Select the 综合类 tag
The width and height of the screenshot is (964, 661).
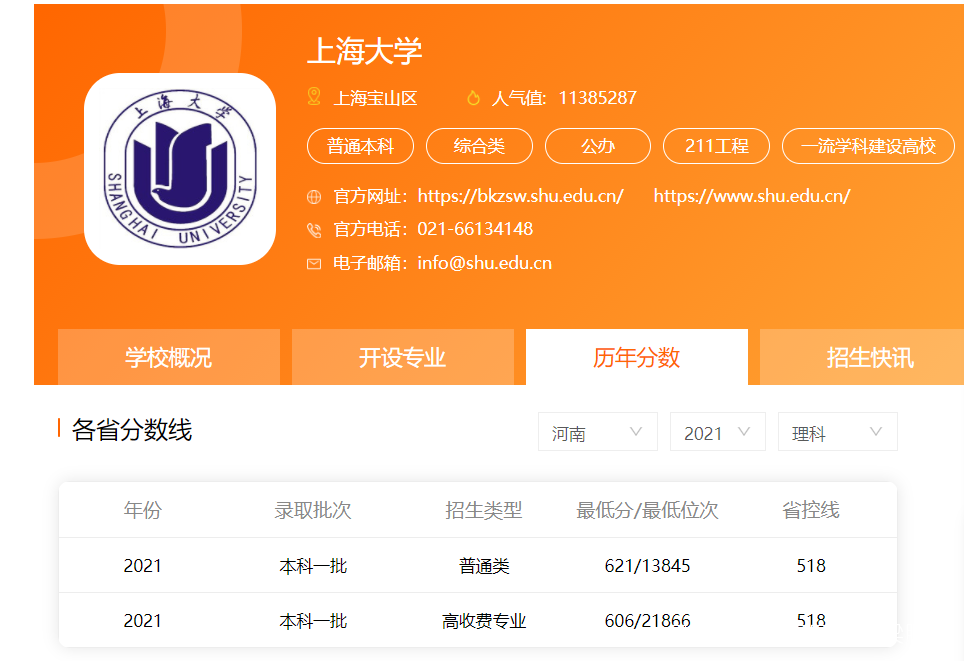click(480, 146)
